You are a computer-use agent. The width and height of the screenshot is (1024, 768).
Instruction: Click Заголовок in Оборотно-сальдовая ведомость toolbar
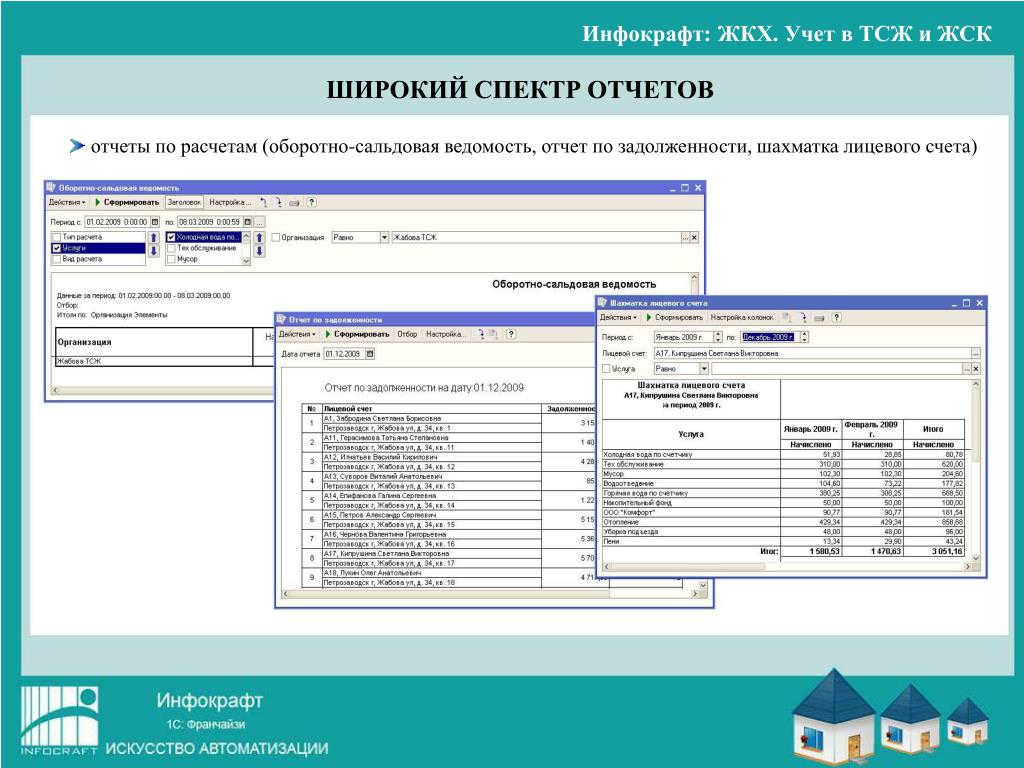click(x=184, y=202)
